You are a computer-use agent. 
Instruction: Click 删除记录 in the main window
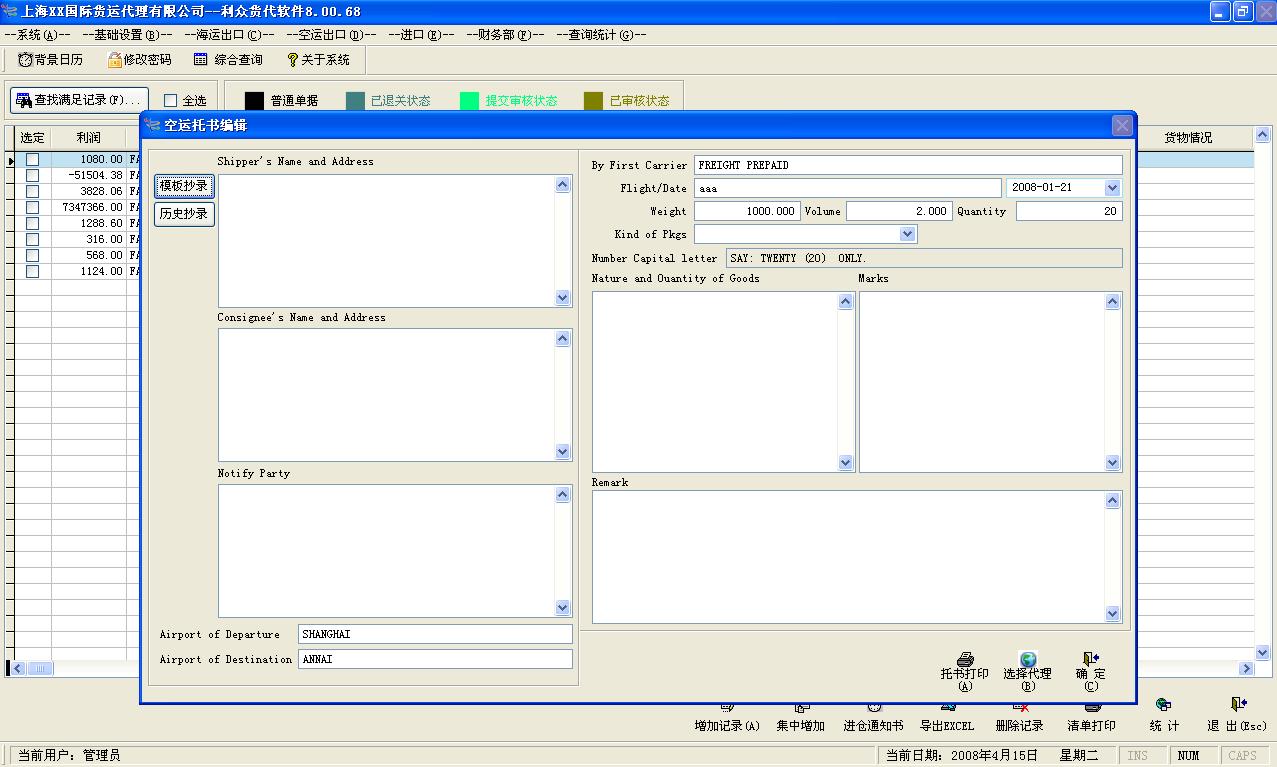[x=1019, y=725]
